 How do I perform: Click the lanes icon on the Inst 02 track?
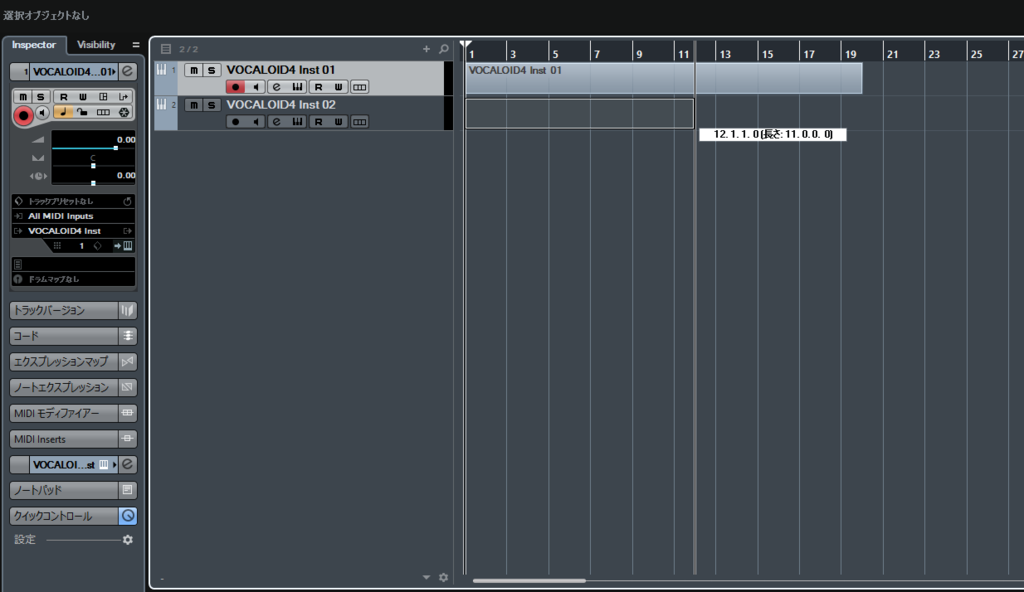[x=359, y=122]
